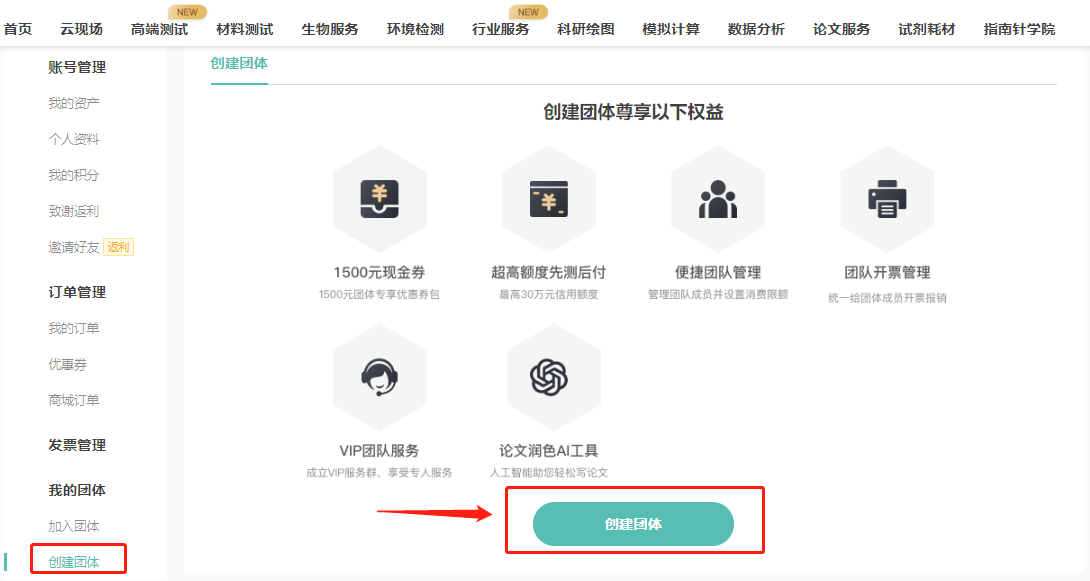The image size is (1090, 581).
Task: Open the 材料测试 navigation menu
Action: pos(242,29)
